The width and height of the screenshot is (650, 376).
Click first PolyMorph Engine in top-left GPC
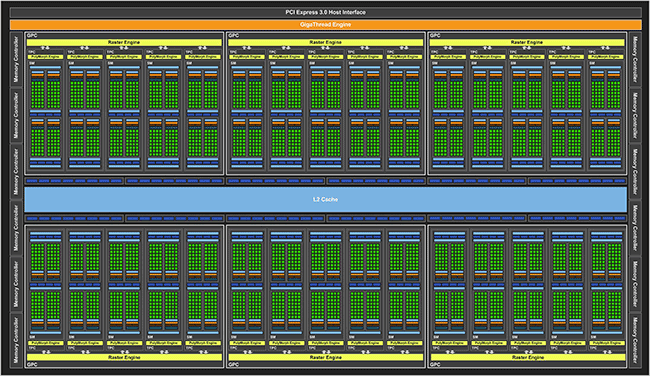click(x=46, y=57)
